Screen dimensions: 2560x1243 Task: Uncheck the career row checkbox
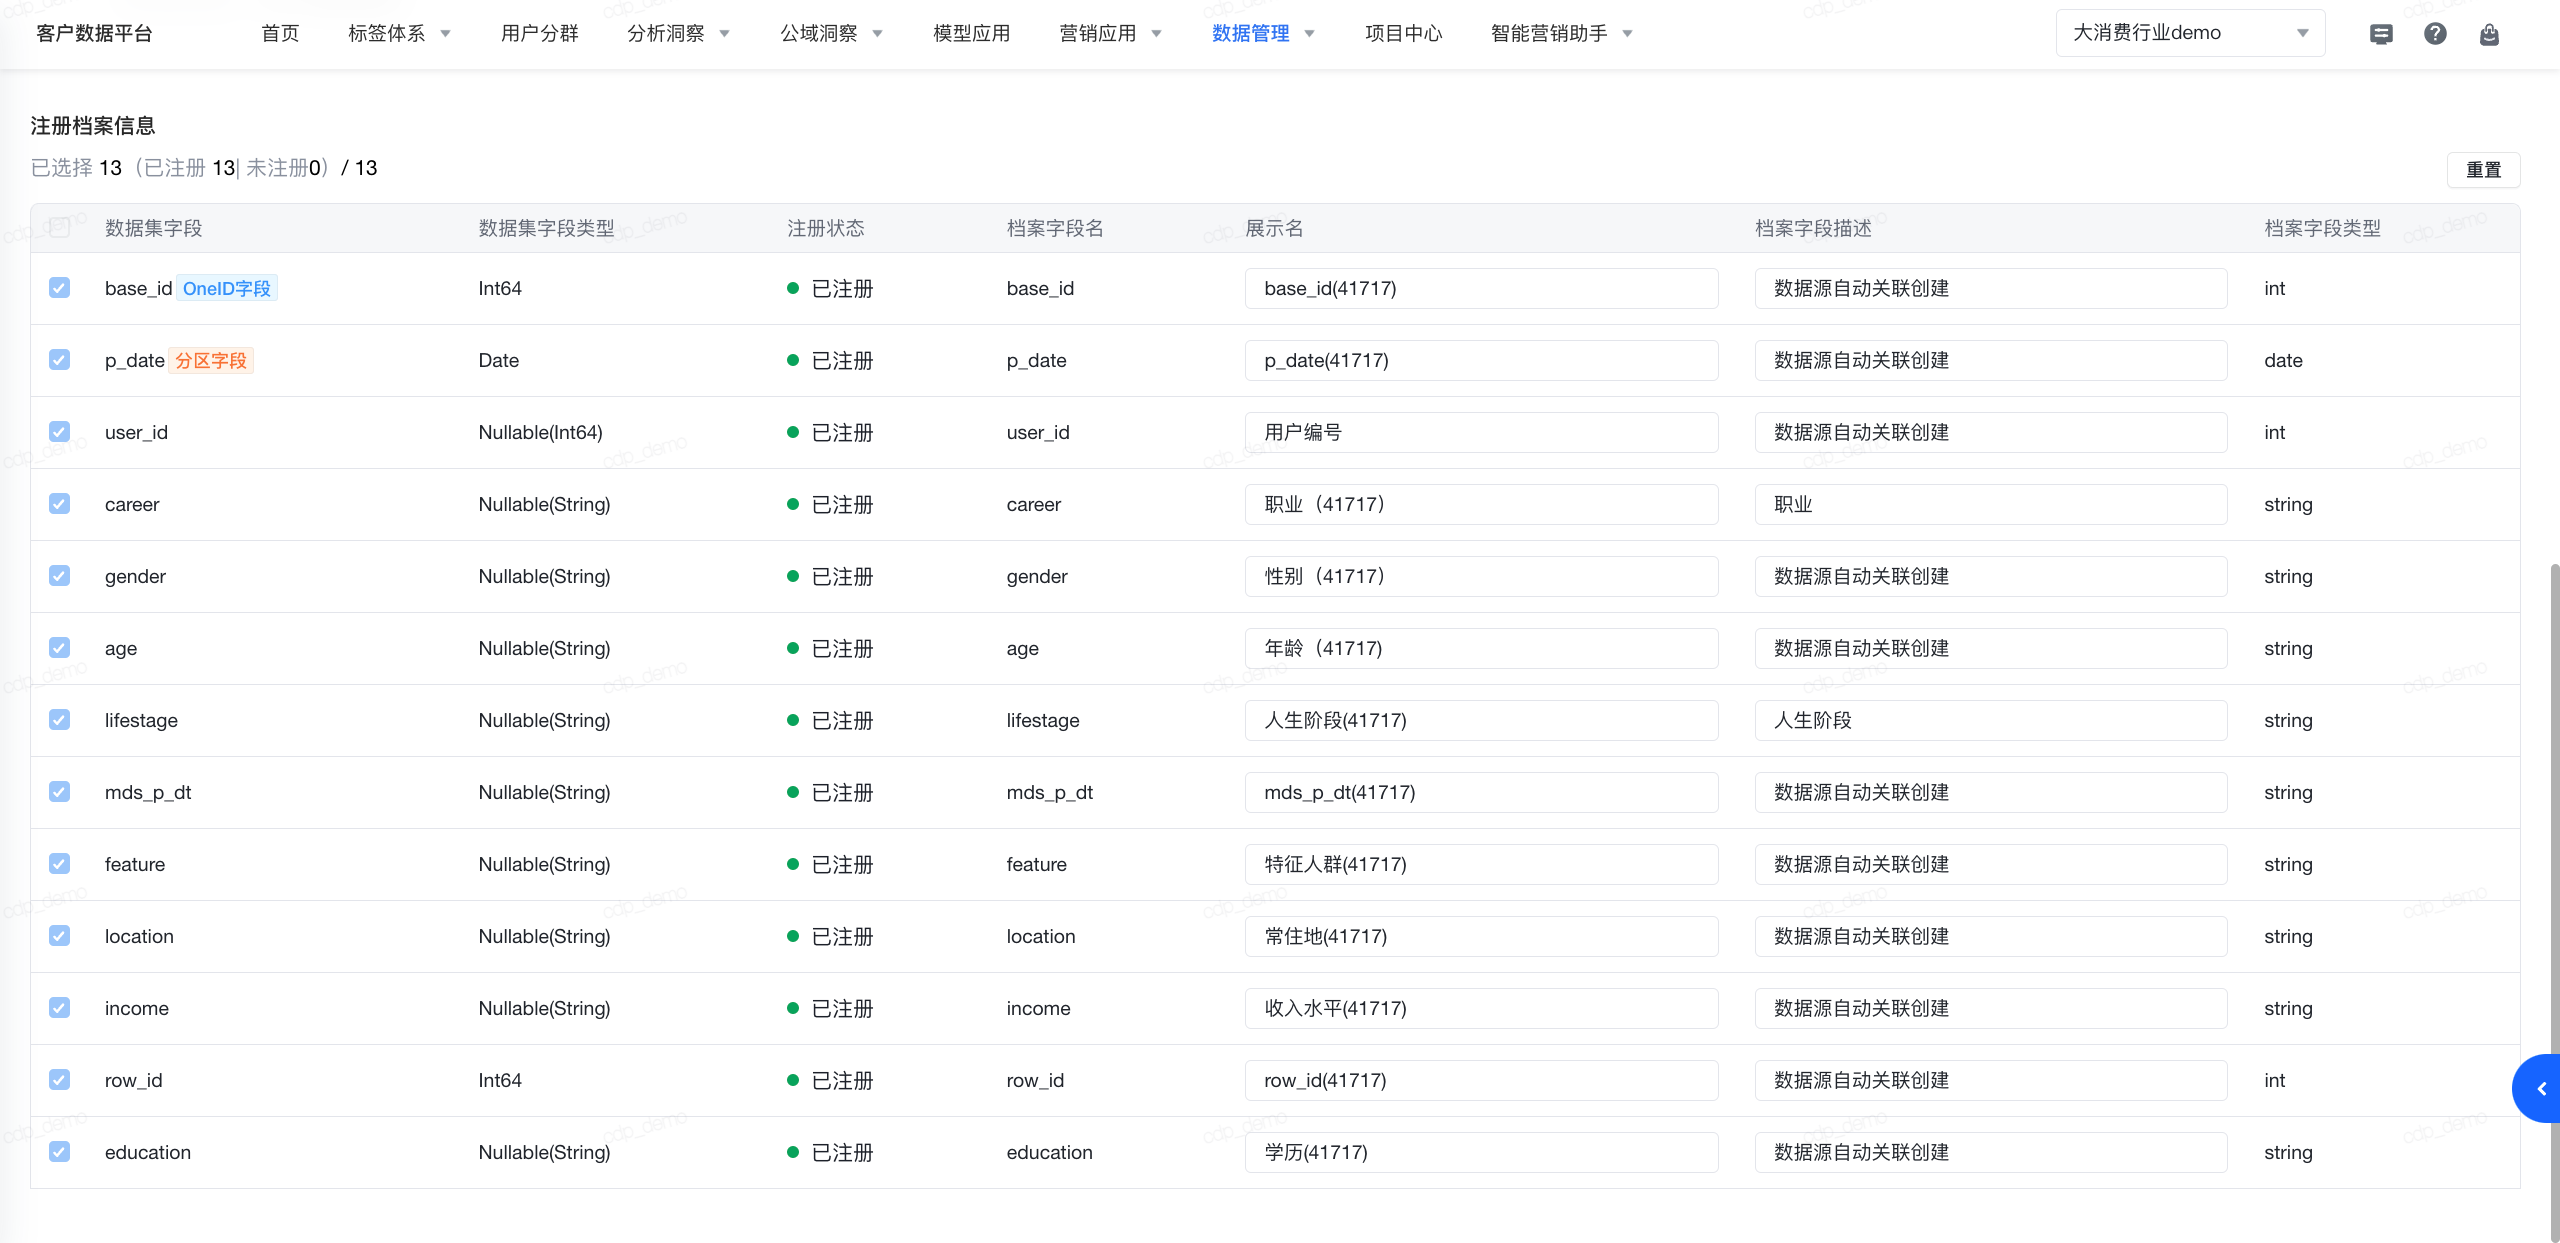tap(60, 504)
